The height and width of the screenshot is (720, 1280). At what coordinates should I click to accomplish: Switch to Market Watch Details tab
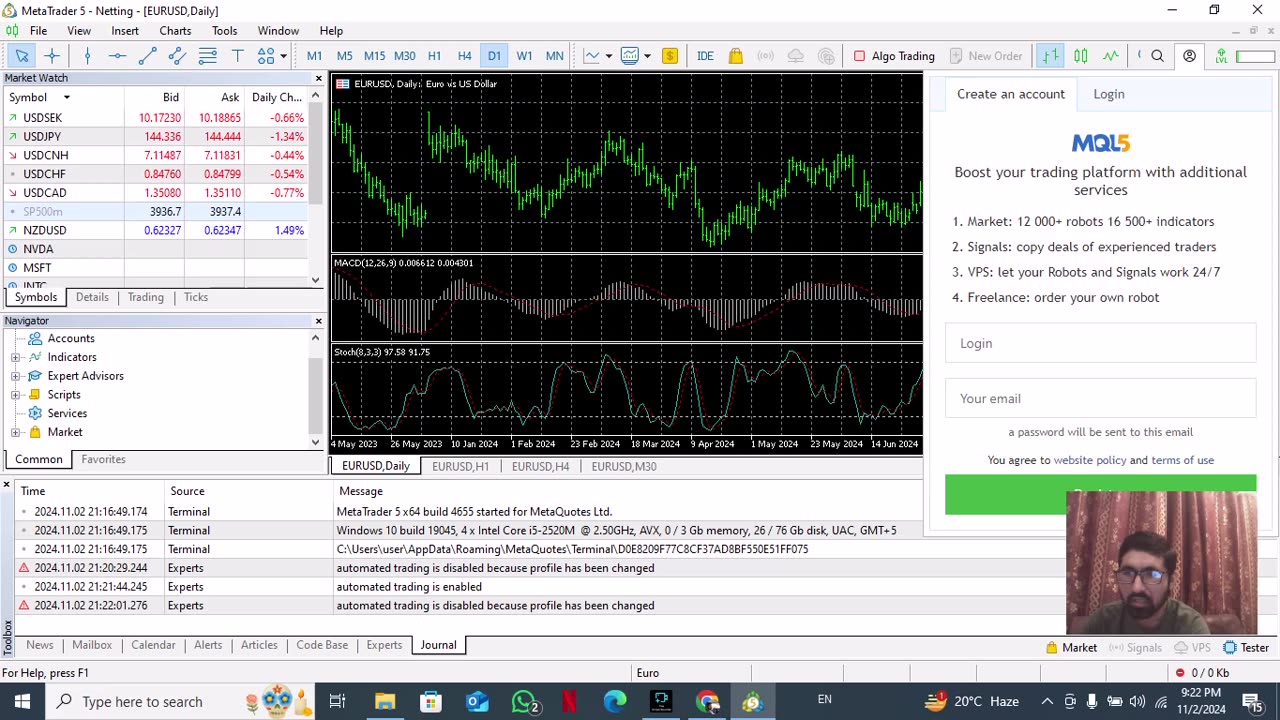pyautogui.click(x=92, y=297)
